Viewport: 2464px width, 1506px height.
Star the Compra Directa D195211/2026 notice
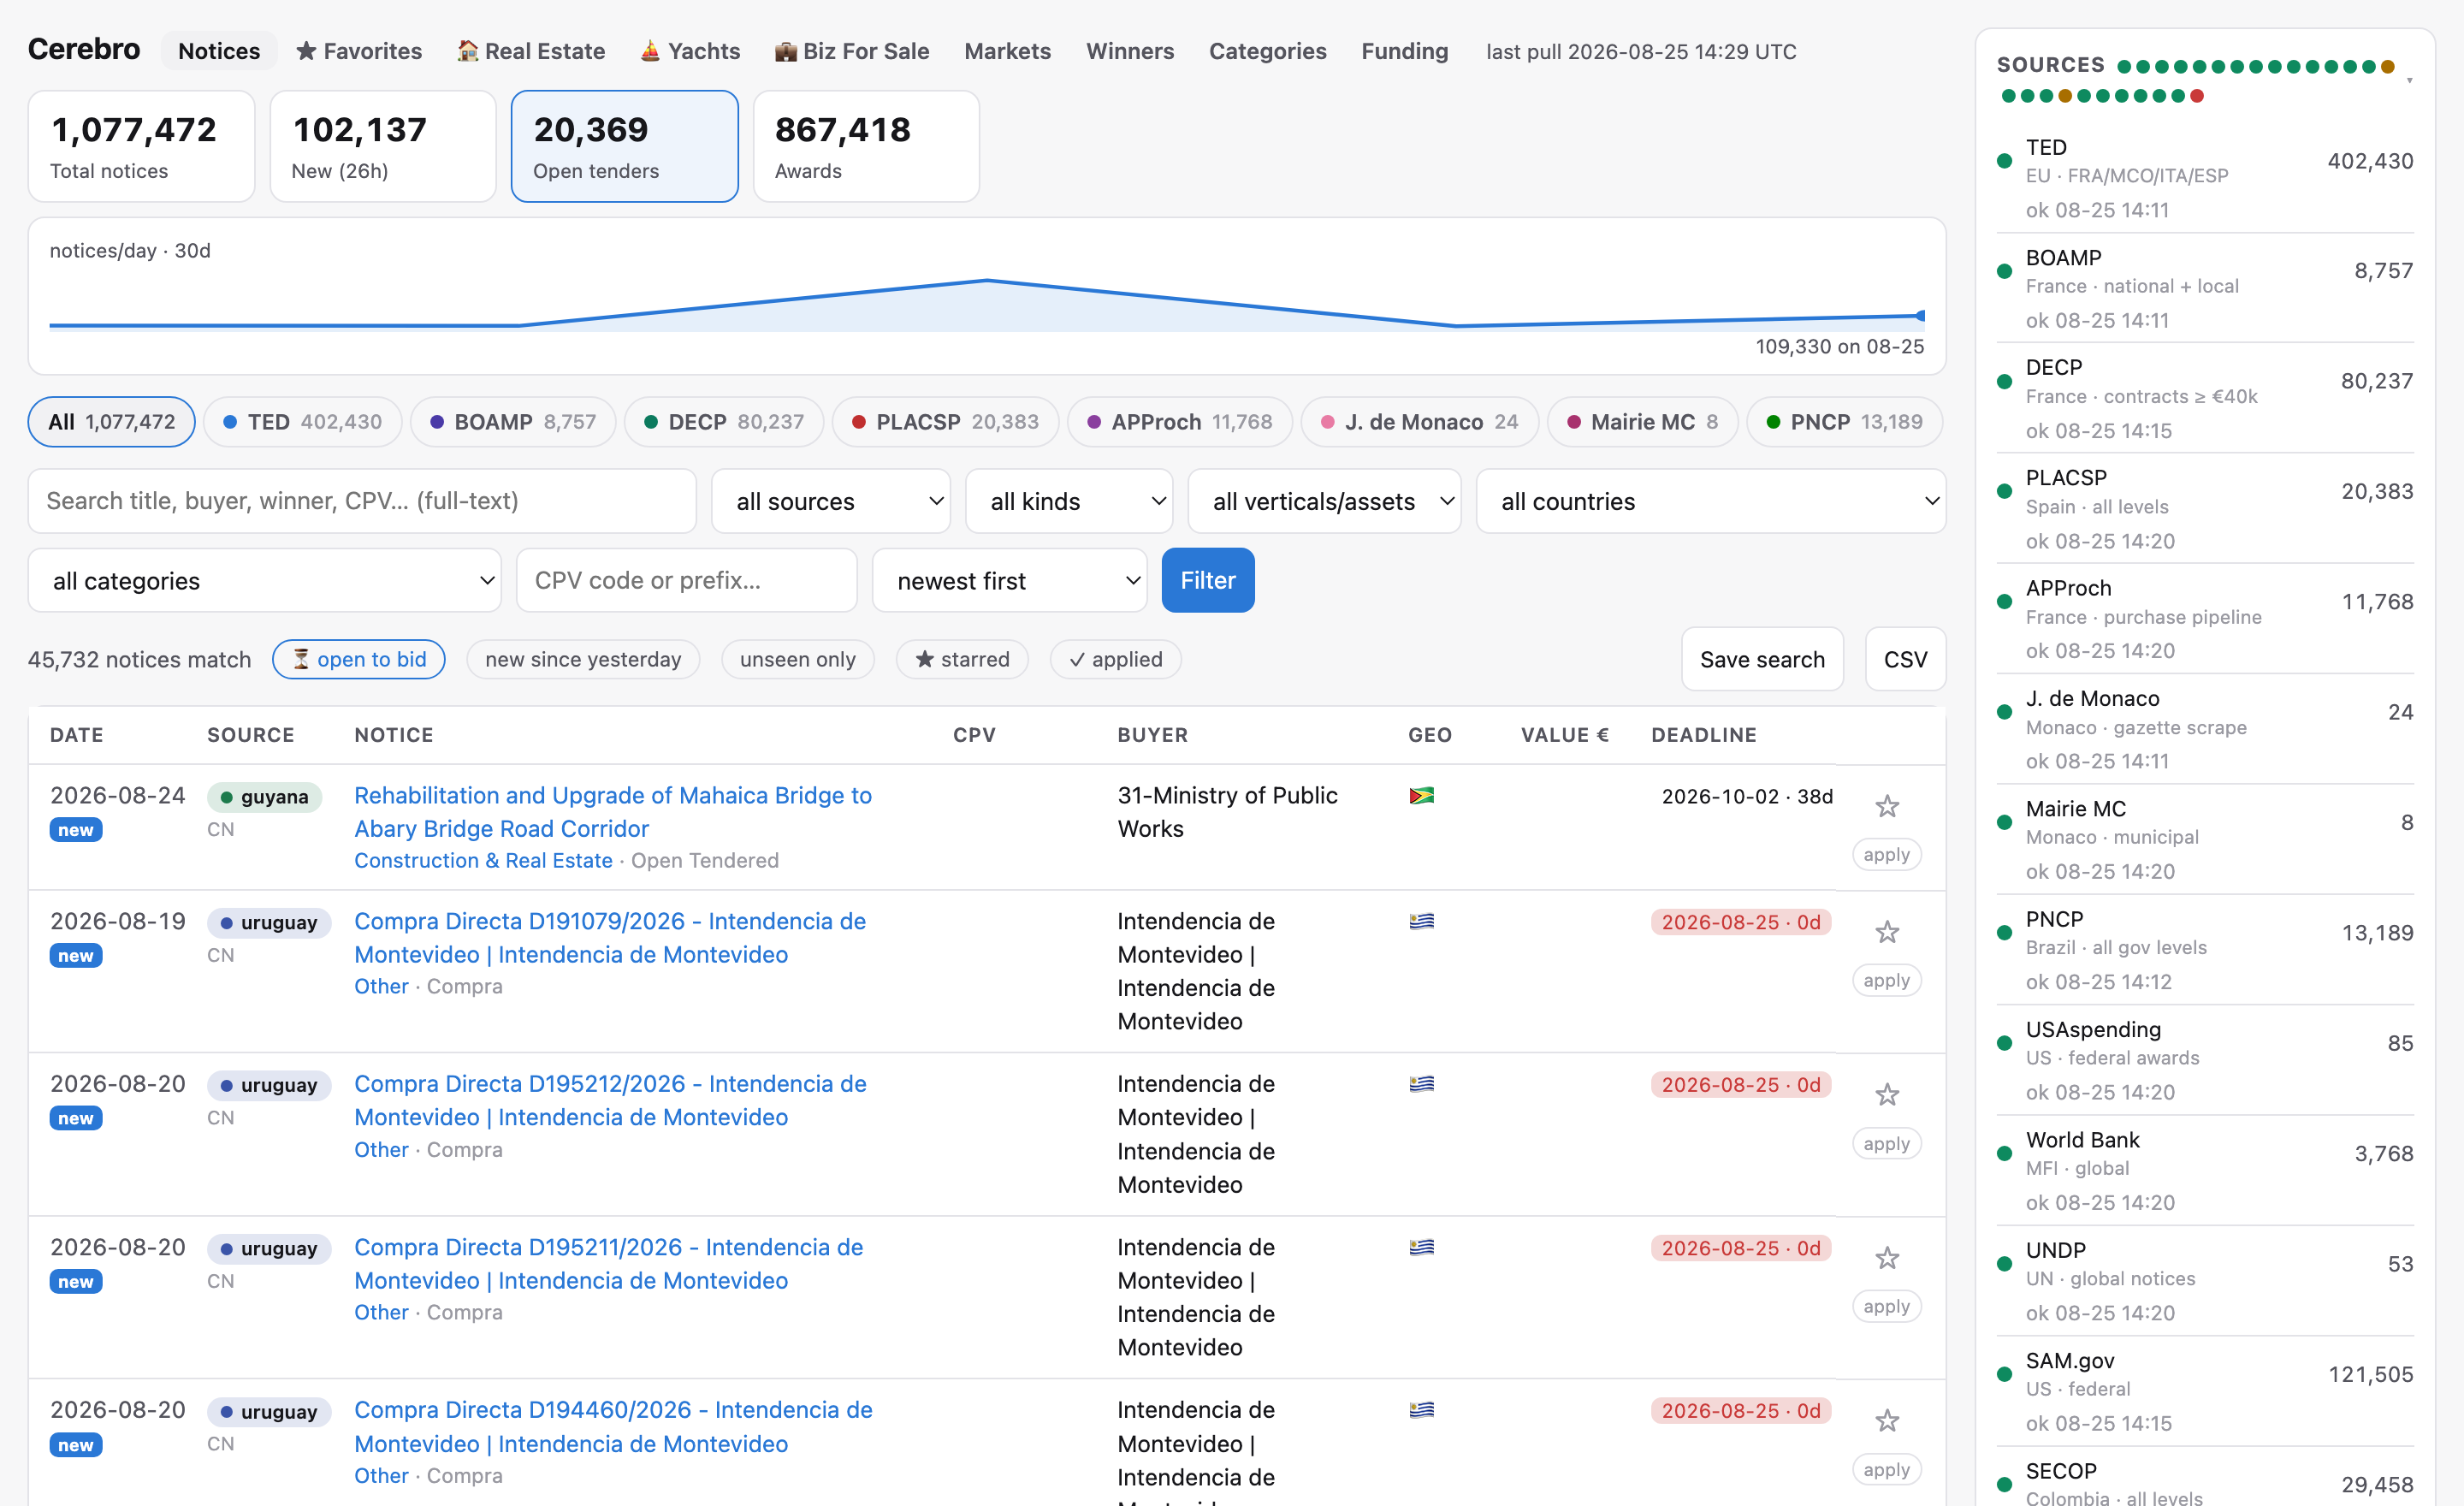tap(1886, 1258)
